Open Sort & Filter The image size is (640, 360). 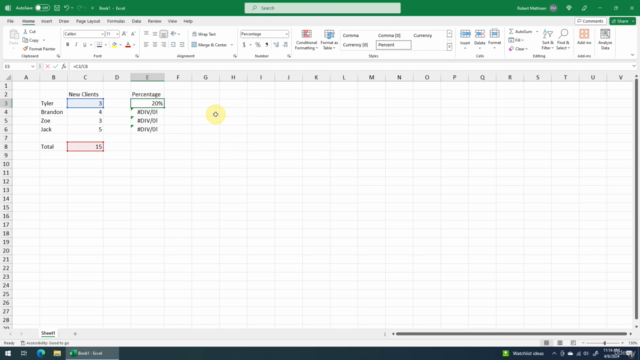click(x=547, y=40)
